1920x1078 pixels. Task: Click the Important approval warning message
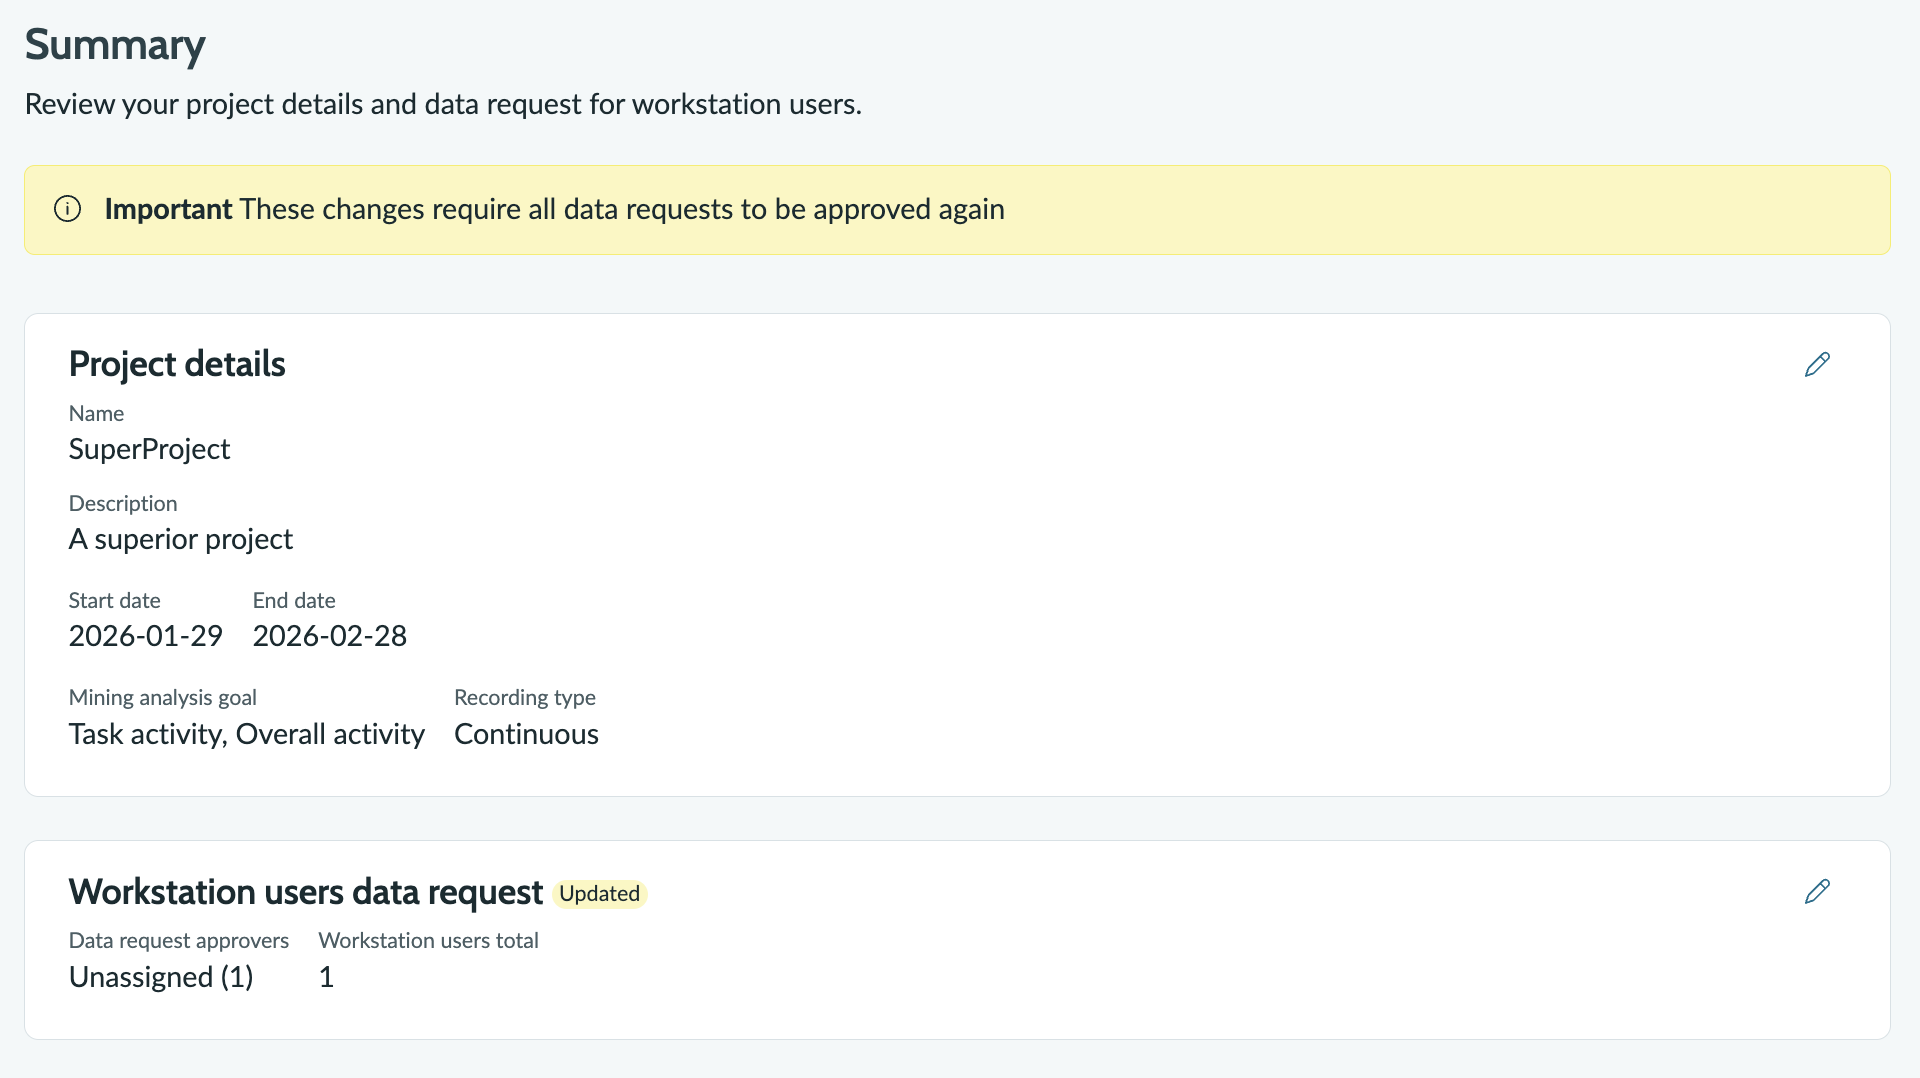pos(555,209)
